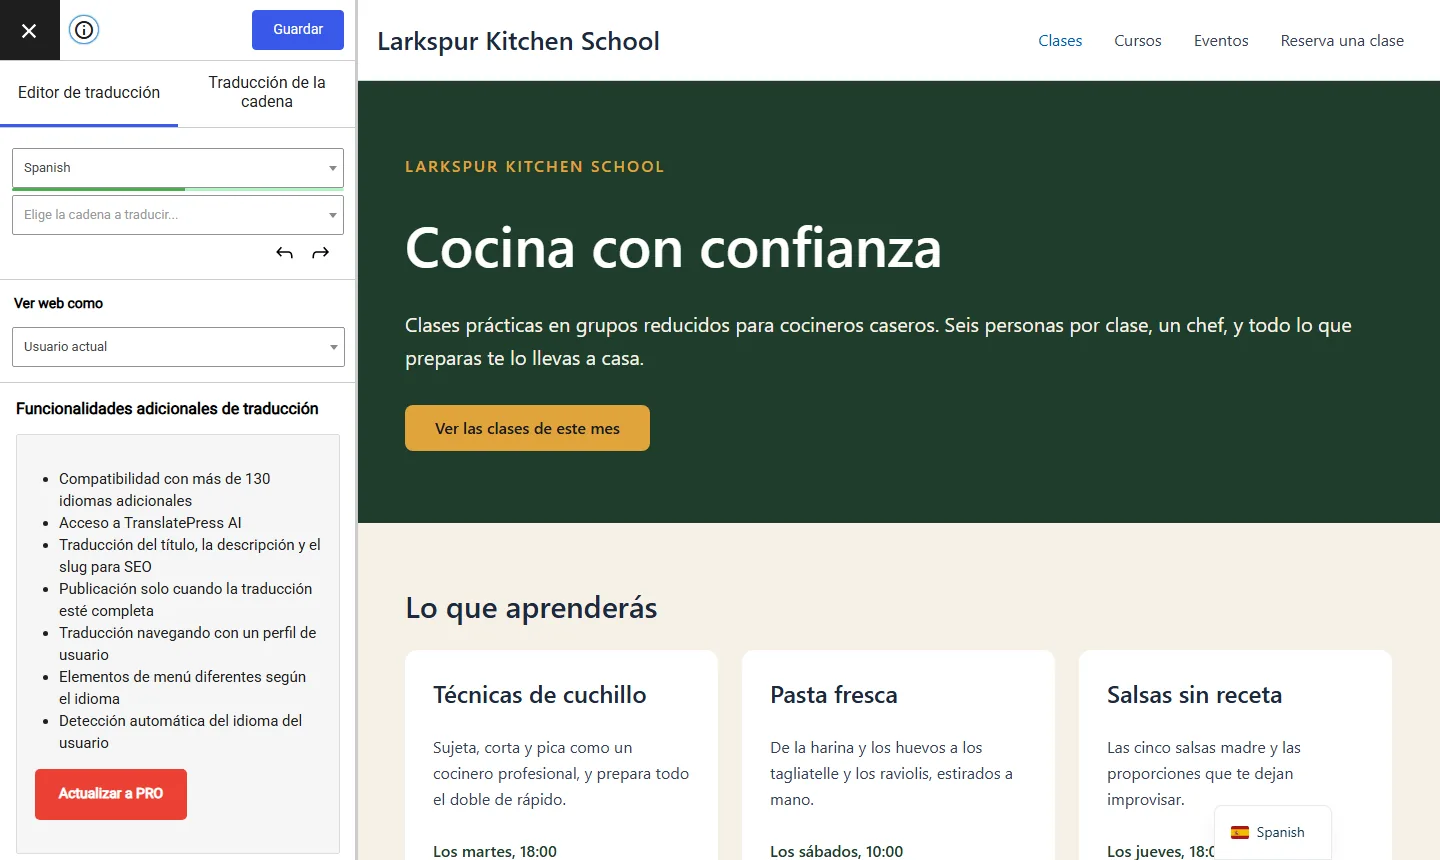Click 'Compatibilidad con más de 130 idiomas' item
The height and width of the screenshot is (860, 1440).
[165, 490]
